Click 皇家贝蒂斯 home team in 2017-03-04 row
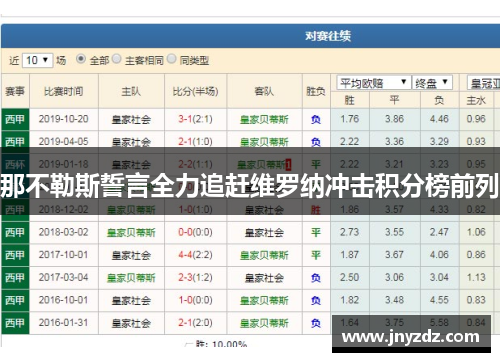 [131, 278]
